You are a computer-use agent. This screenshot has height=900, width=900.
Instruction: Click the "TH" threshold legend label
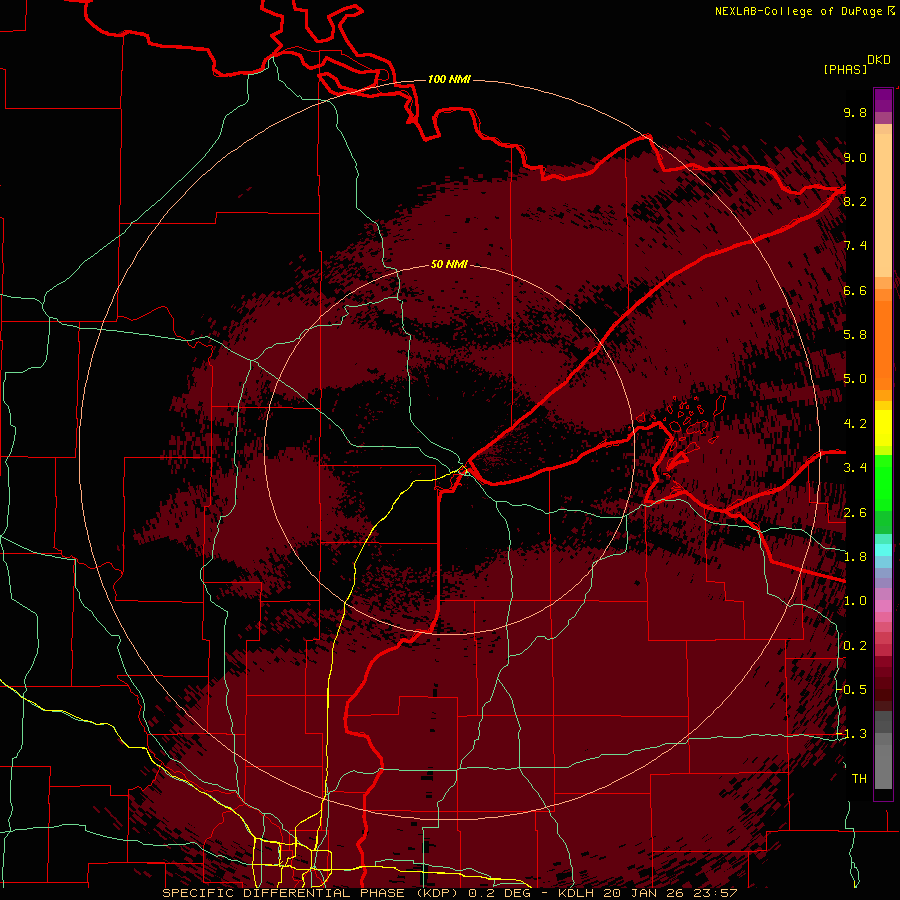coord(859,779)
